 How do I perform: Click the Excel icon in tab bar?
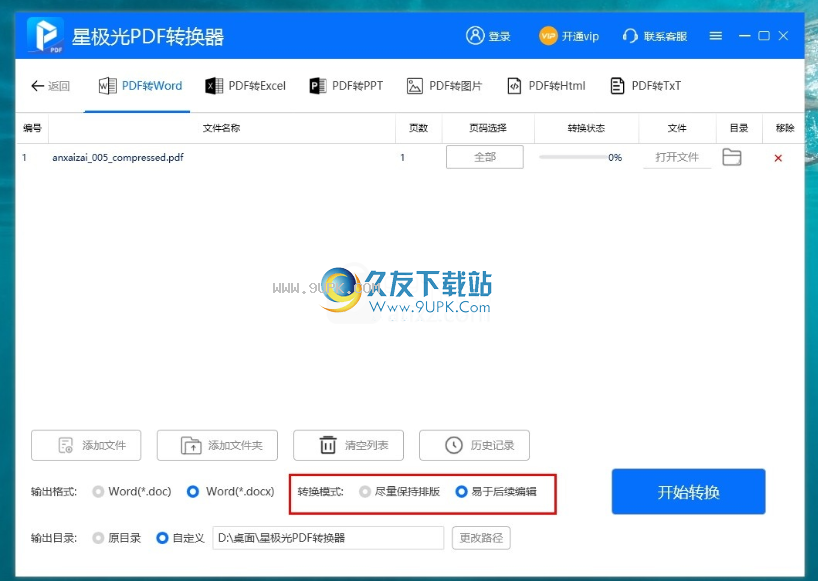pyautogui.click(x=214, y=86)
